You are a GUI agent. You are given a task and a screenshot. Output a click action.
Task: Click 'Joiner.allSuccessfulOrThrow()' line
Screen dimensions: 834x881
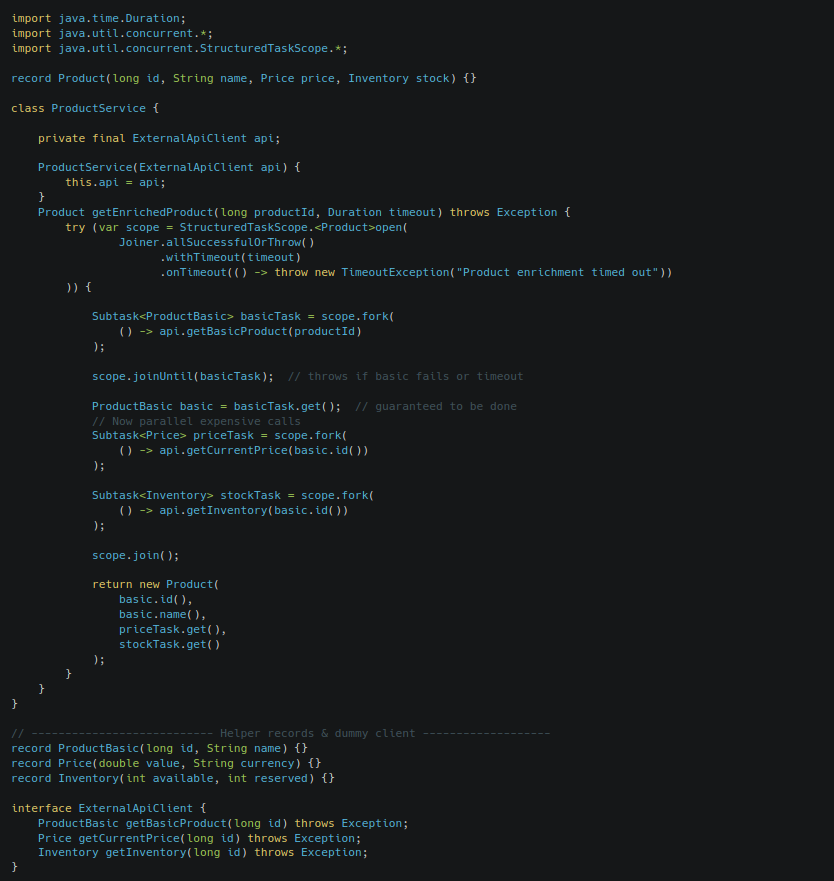(216, 242)
